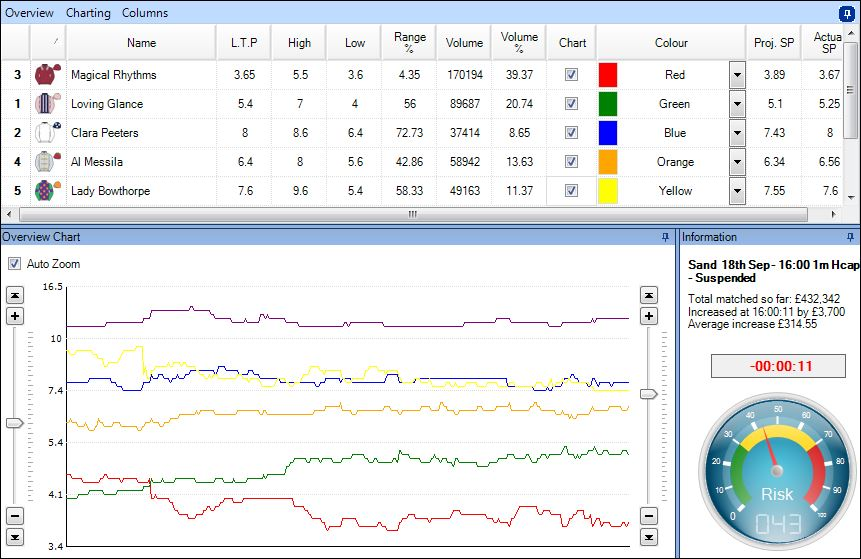
Task: Select the Loving Glance name cell
Action: pos(141,103)
